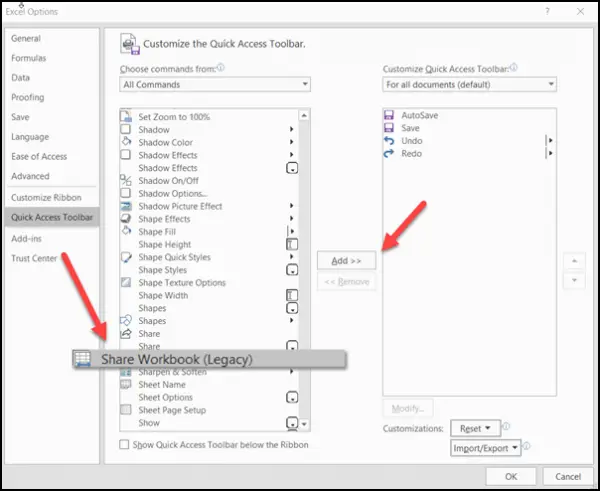
Task: Click the Set Zoom to 100% icon
Action: (x=126, y=116)
